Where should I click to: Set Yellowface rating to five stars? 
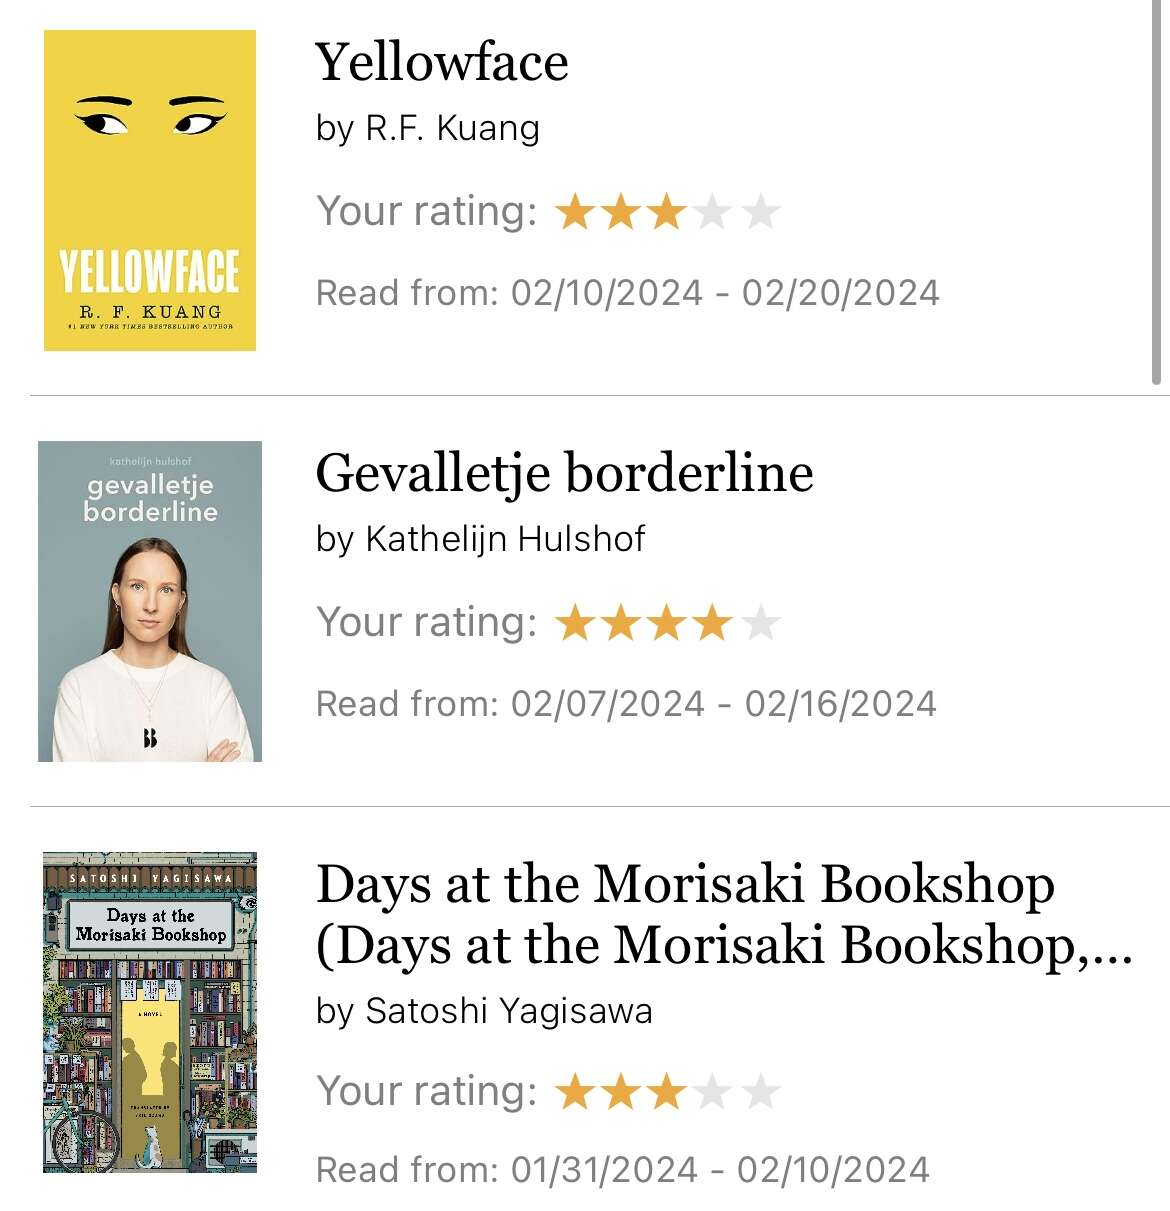coord(760,211)
